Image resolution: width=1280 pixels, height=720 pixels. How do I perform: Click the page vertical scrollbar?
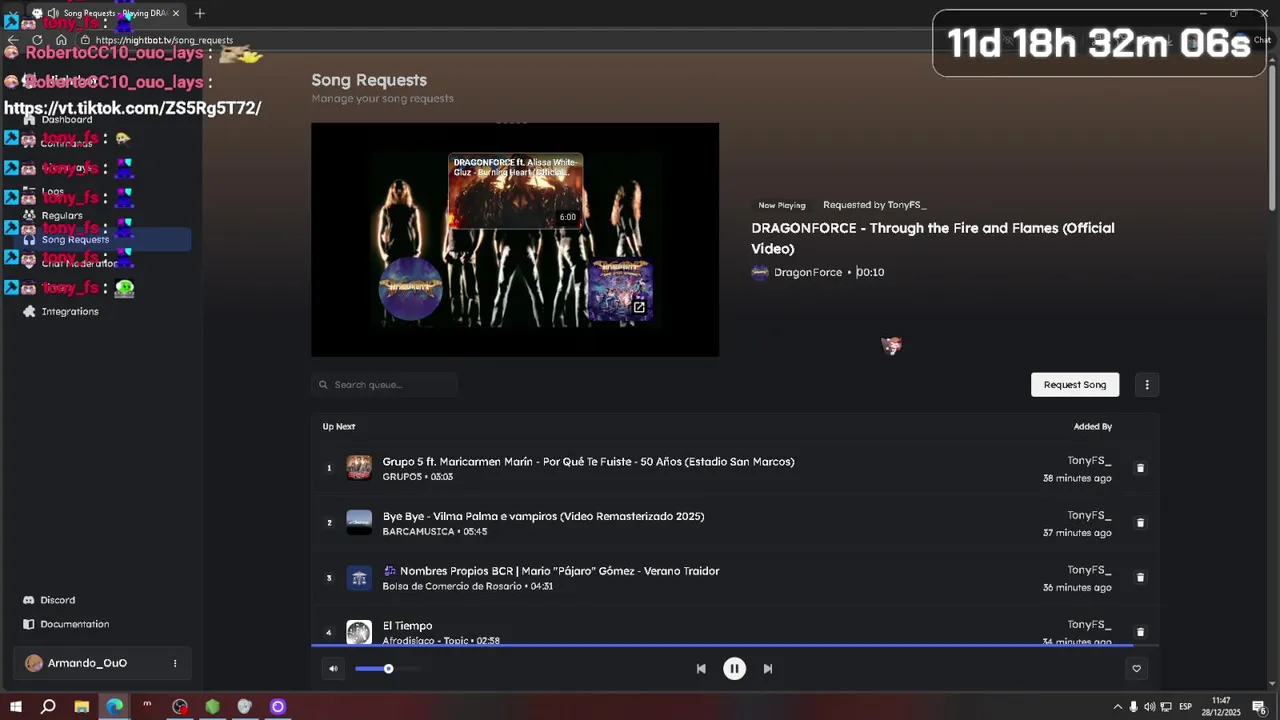1273,140
